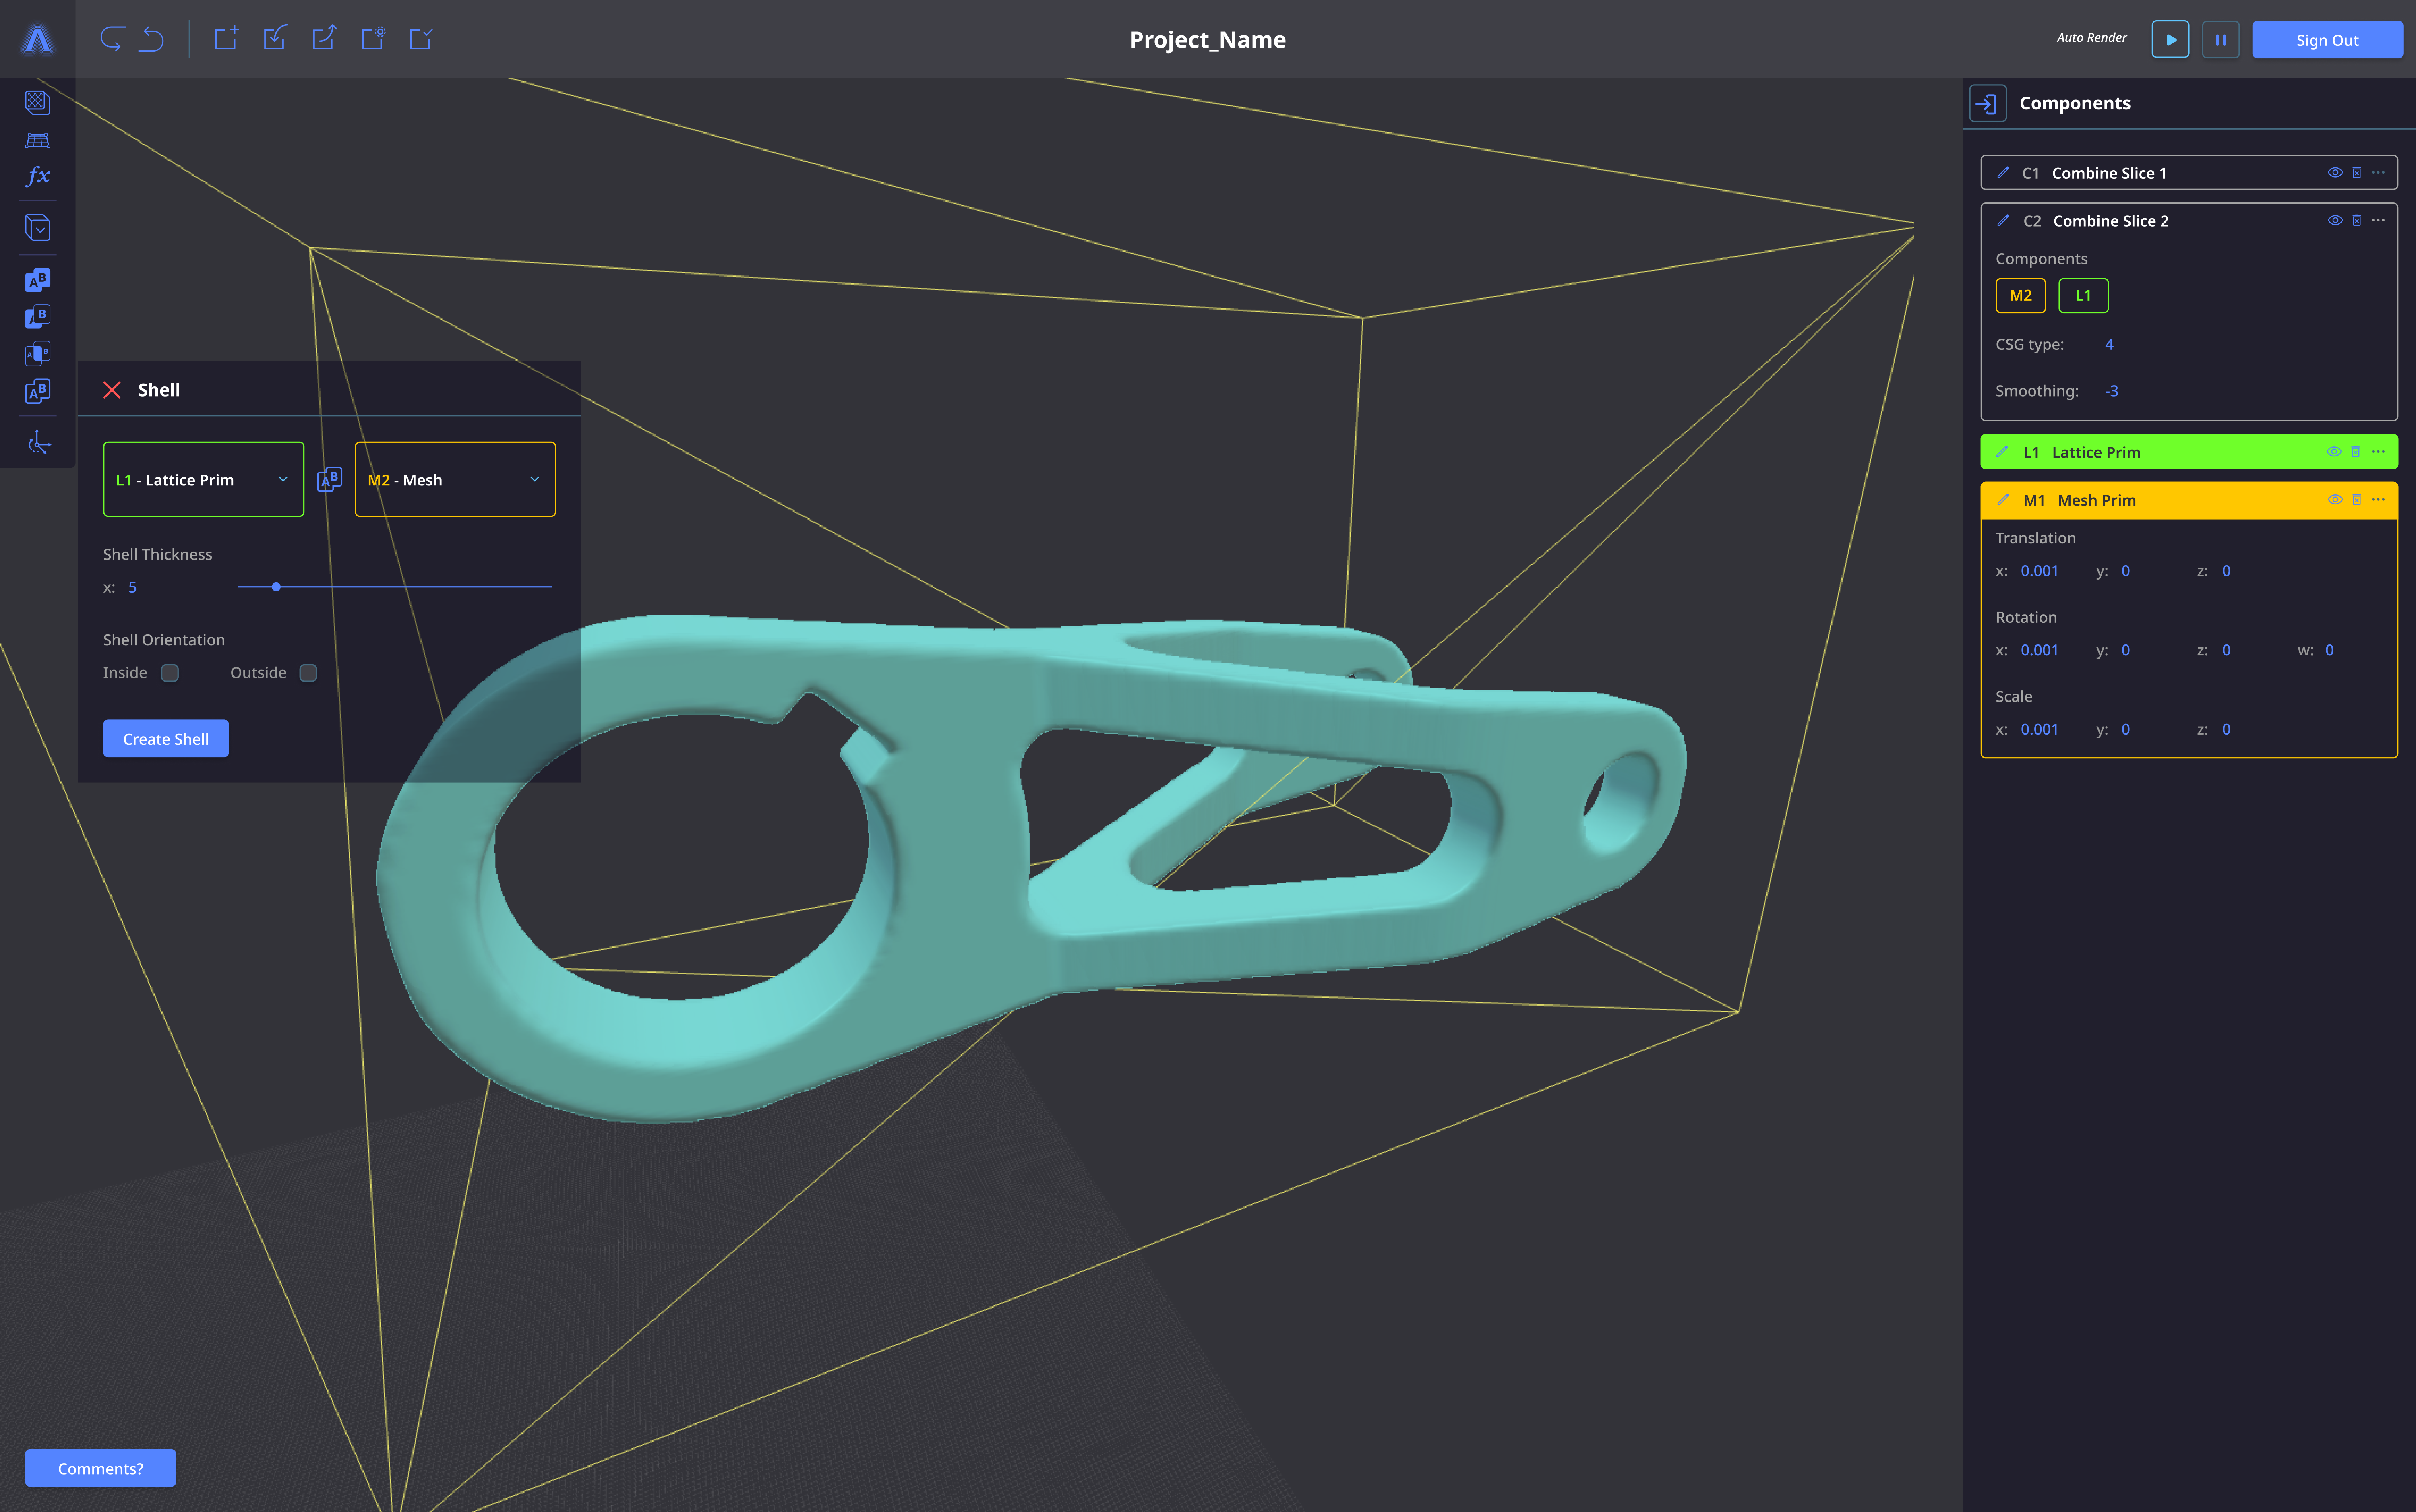
Task: Delete L1 Lattice Prim
Action: click(2356, 452)
